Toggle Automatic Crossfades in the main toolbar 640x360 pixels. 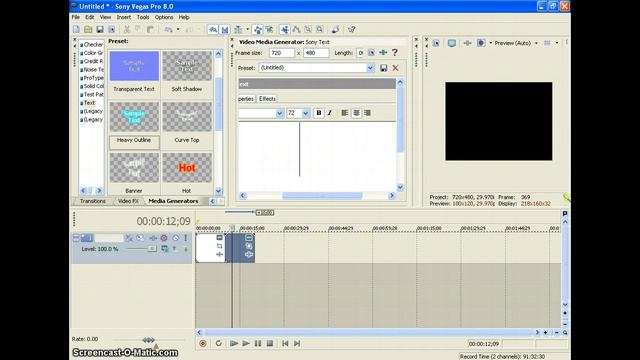225,29
